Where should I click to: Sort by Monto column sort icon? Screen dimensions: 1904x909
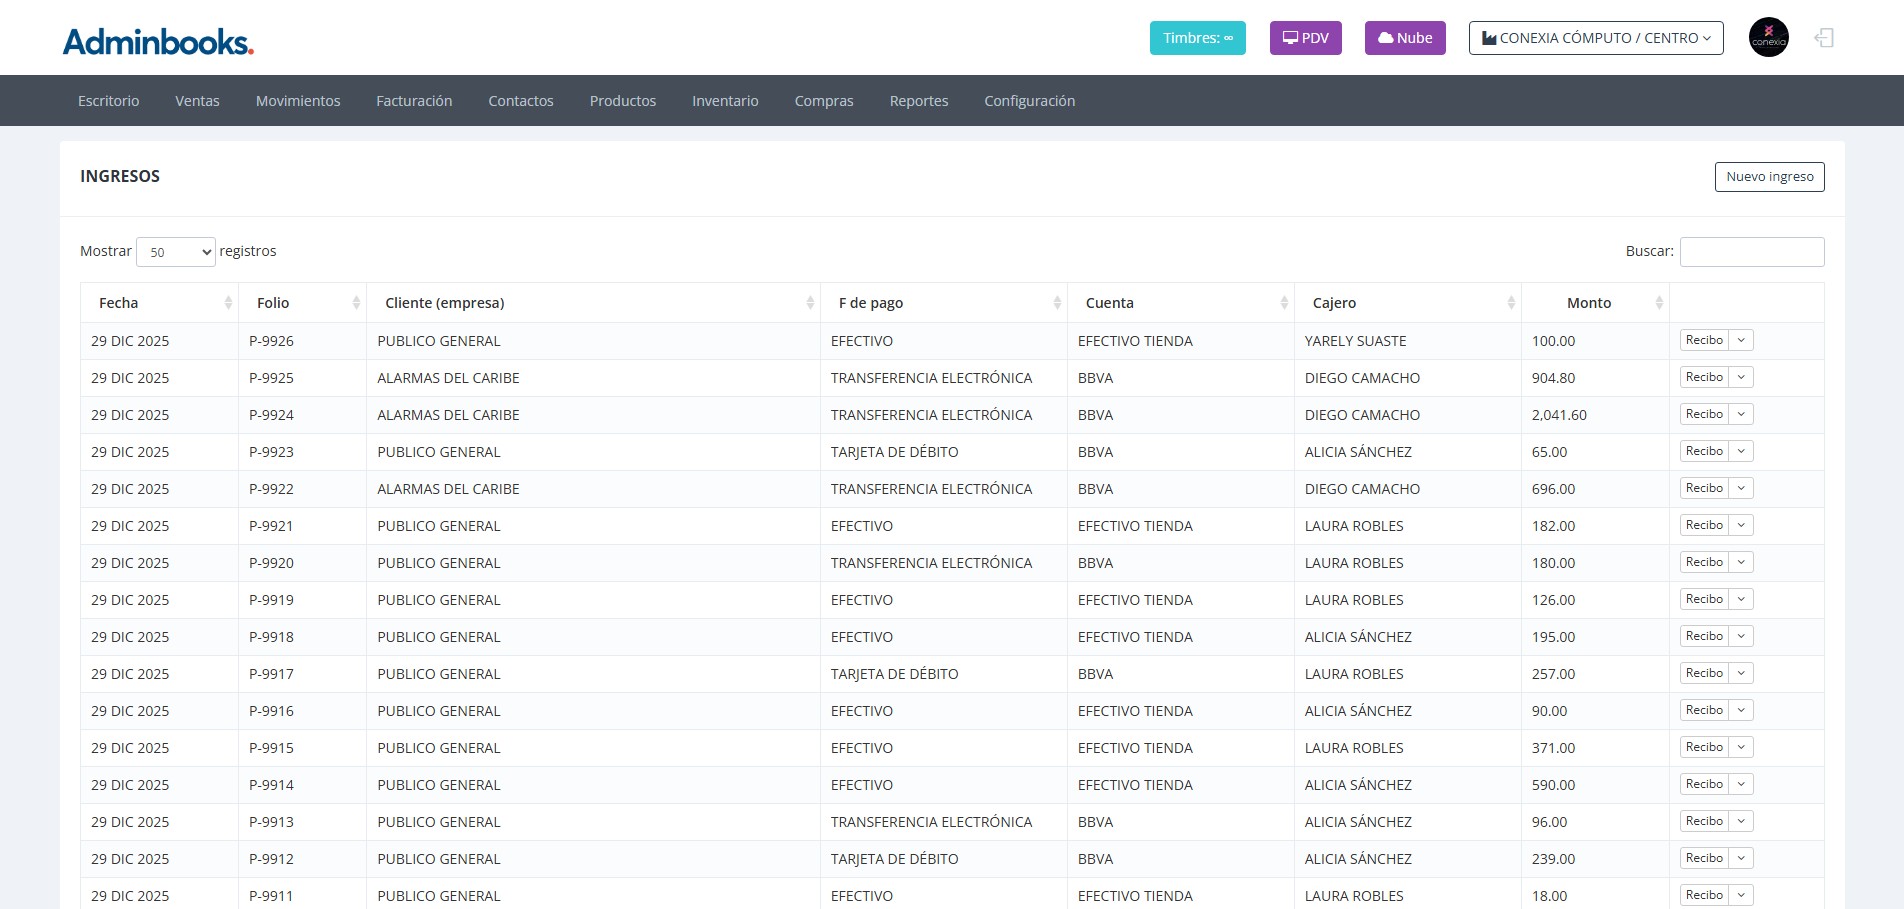(x=1659, y=303)
